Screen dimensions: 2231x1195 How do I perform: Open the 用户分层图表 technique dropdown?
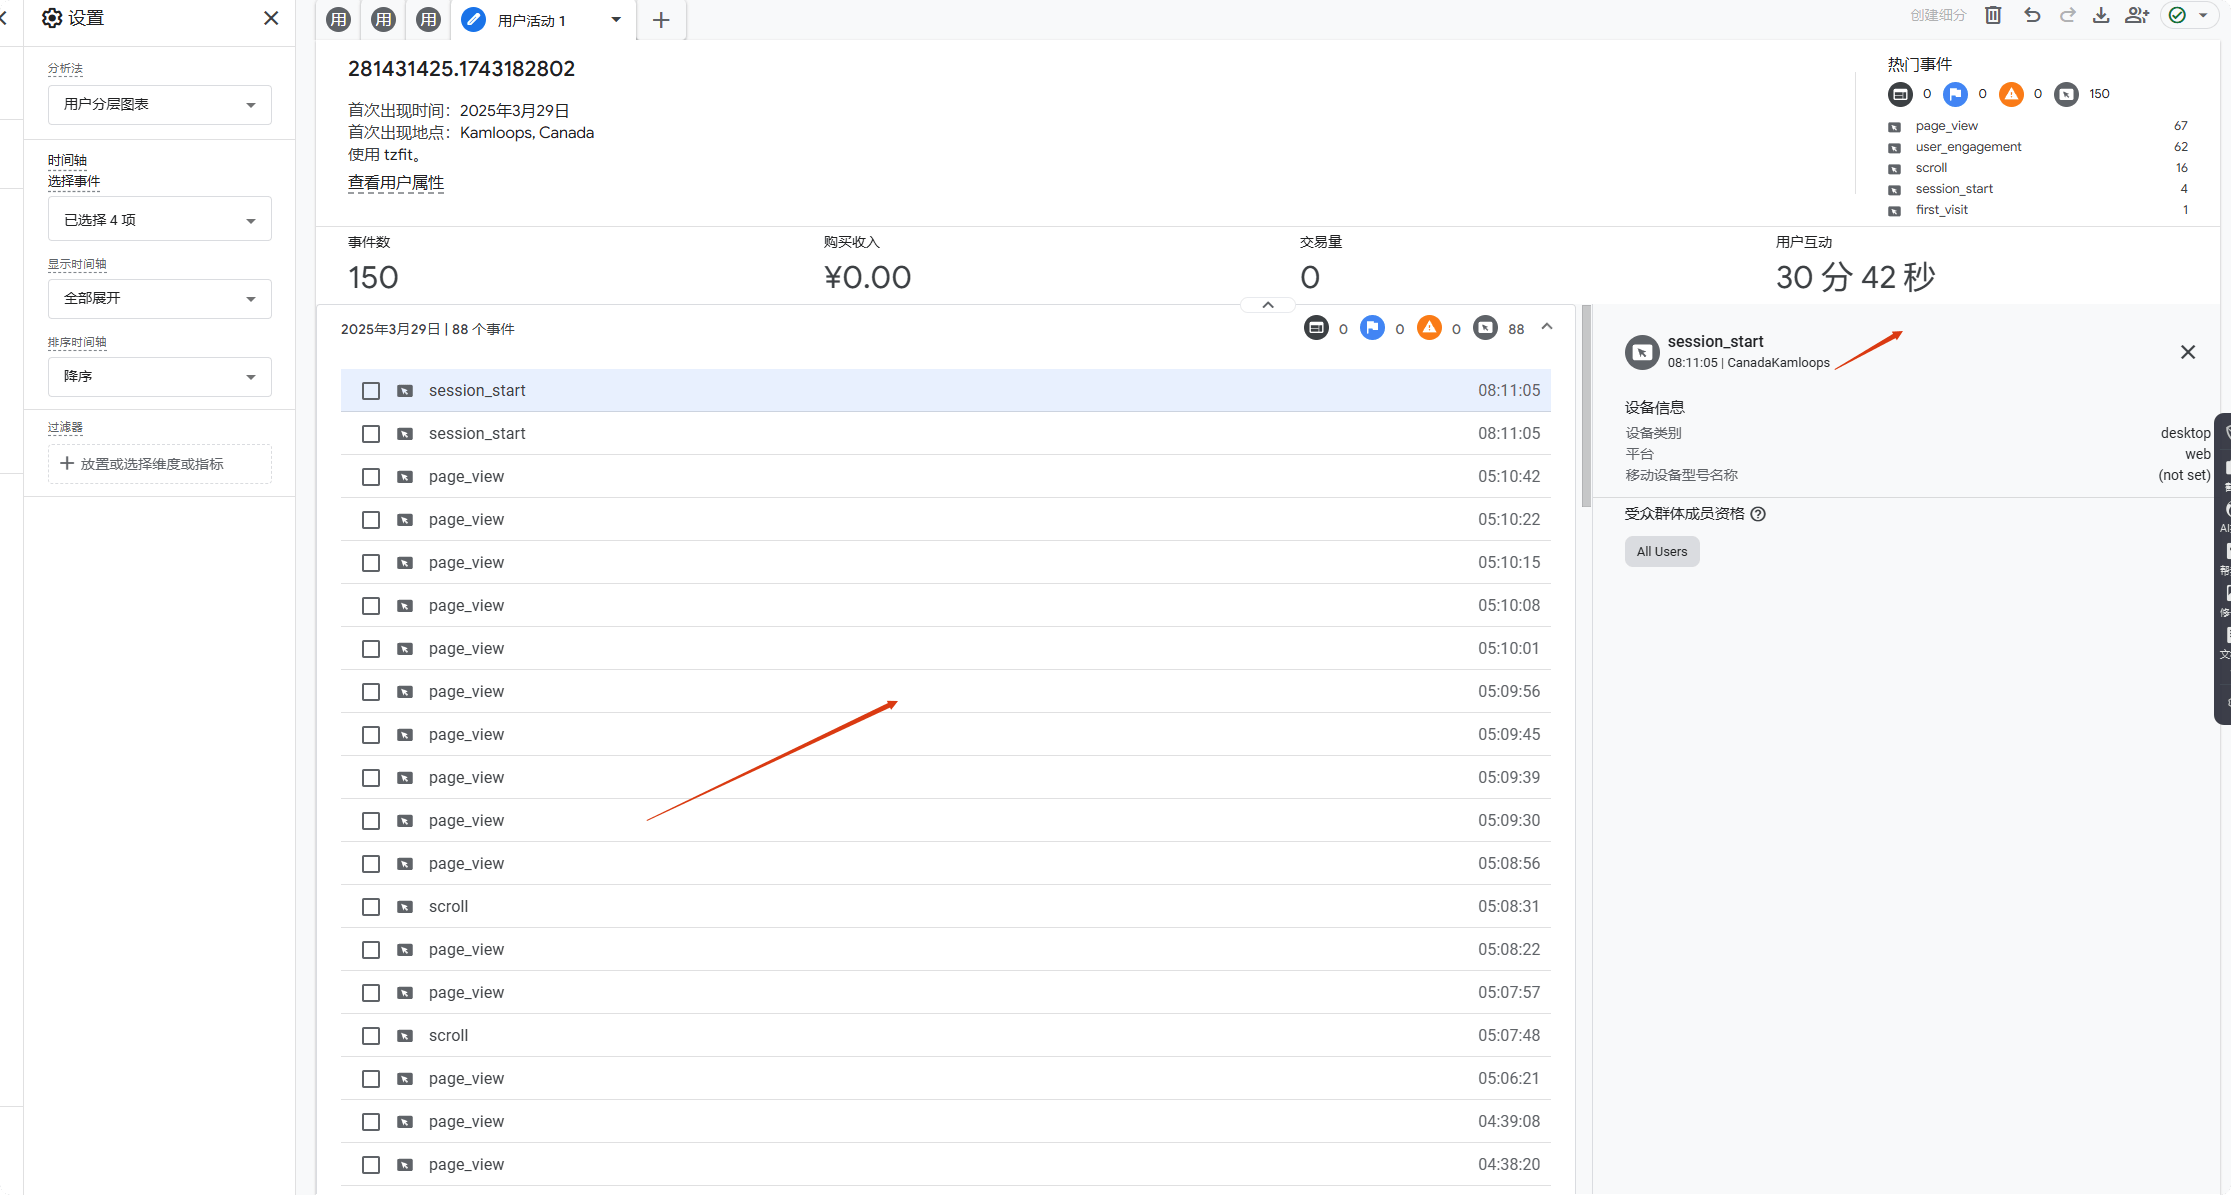(x=160, y=105)
